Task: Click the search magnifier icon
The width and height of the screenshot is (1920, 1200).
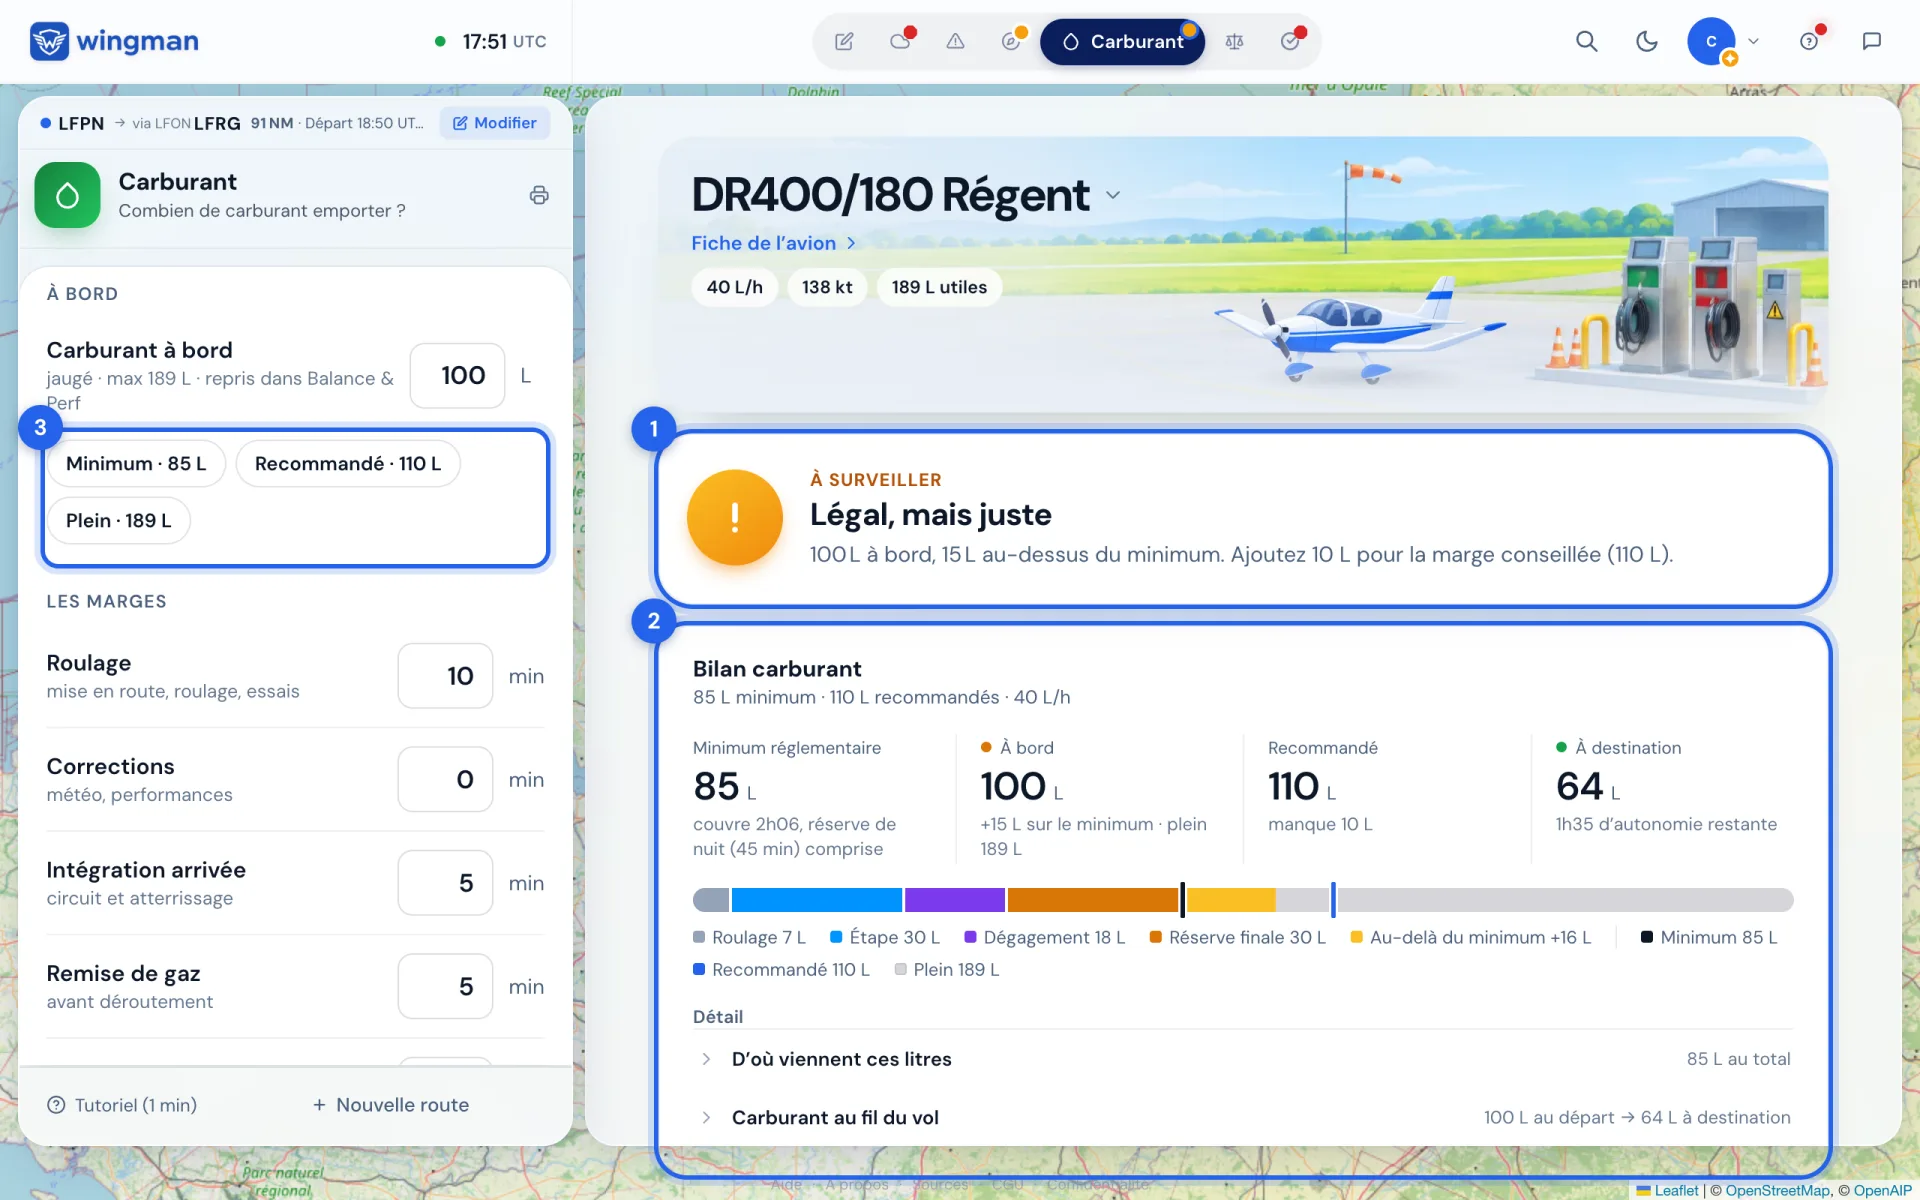Action: 1586,41
